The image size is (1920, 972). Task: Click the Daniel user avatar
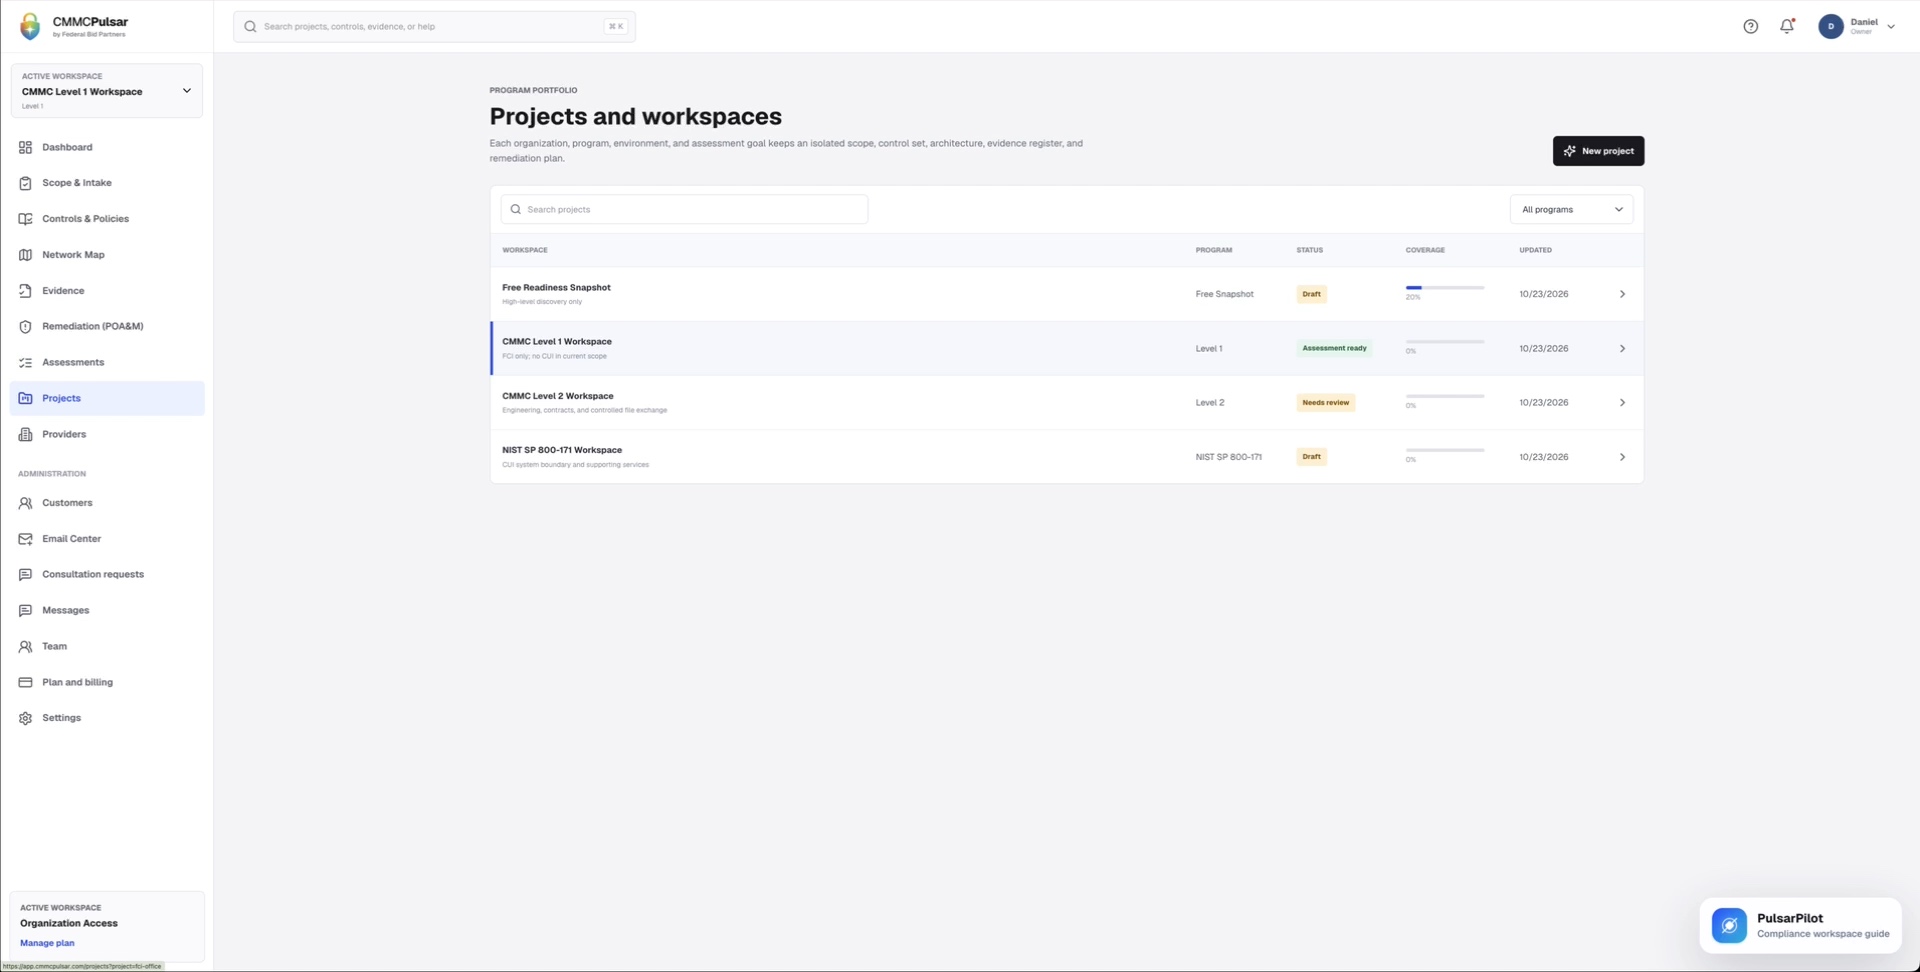(x=1831, y=27)
